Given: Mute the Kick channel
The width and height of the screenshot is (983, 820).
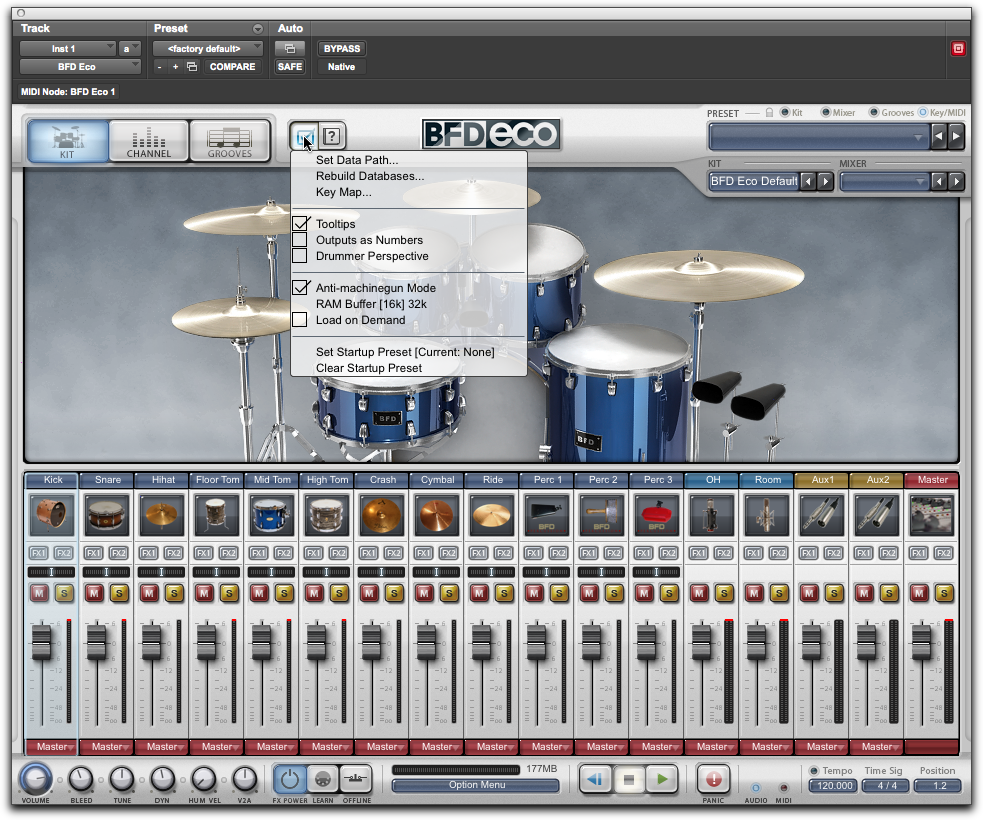Looking at the screenshot, I should coord(39,593).
